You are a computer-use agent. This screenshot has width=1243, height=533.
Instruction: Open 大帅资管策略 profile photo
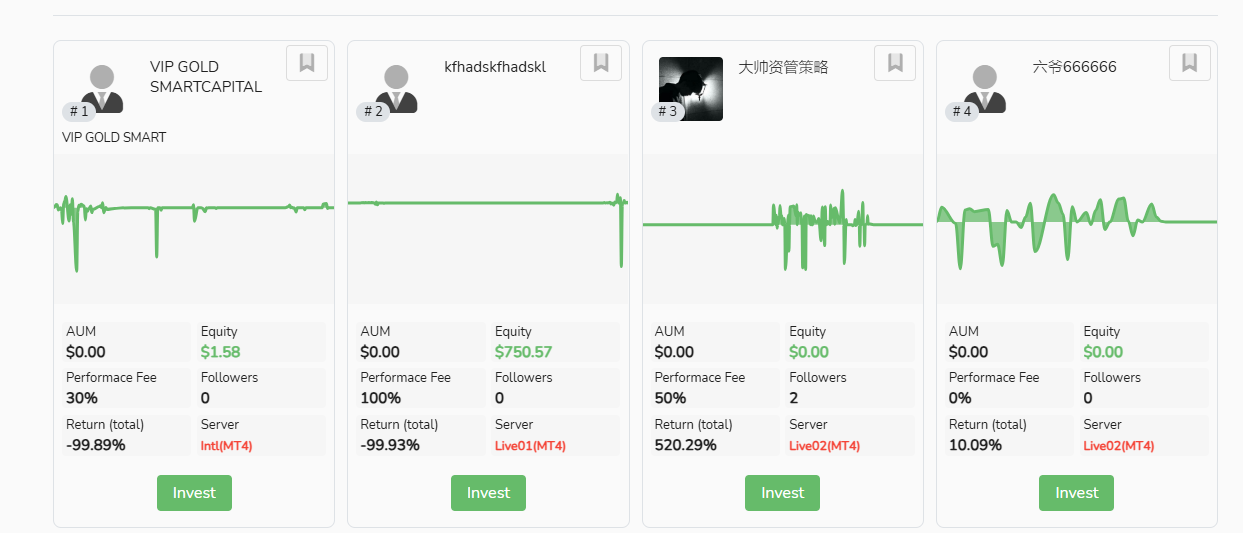tap(691, 89)
